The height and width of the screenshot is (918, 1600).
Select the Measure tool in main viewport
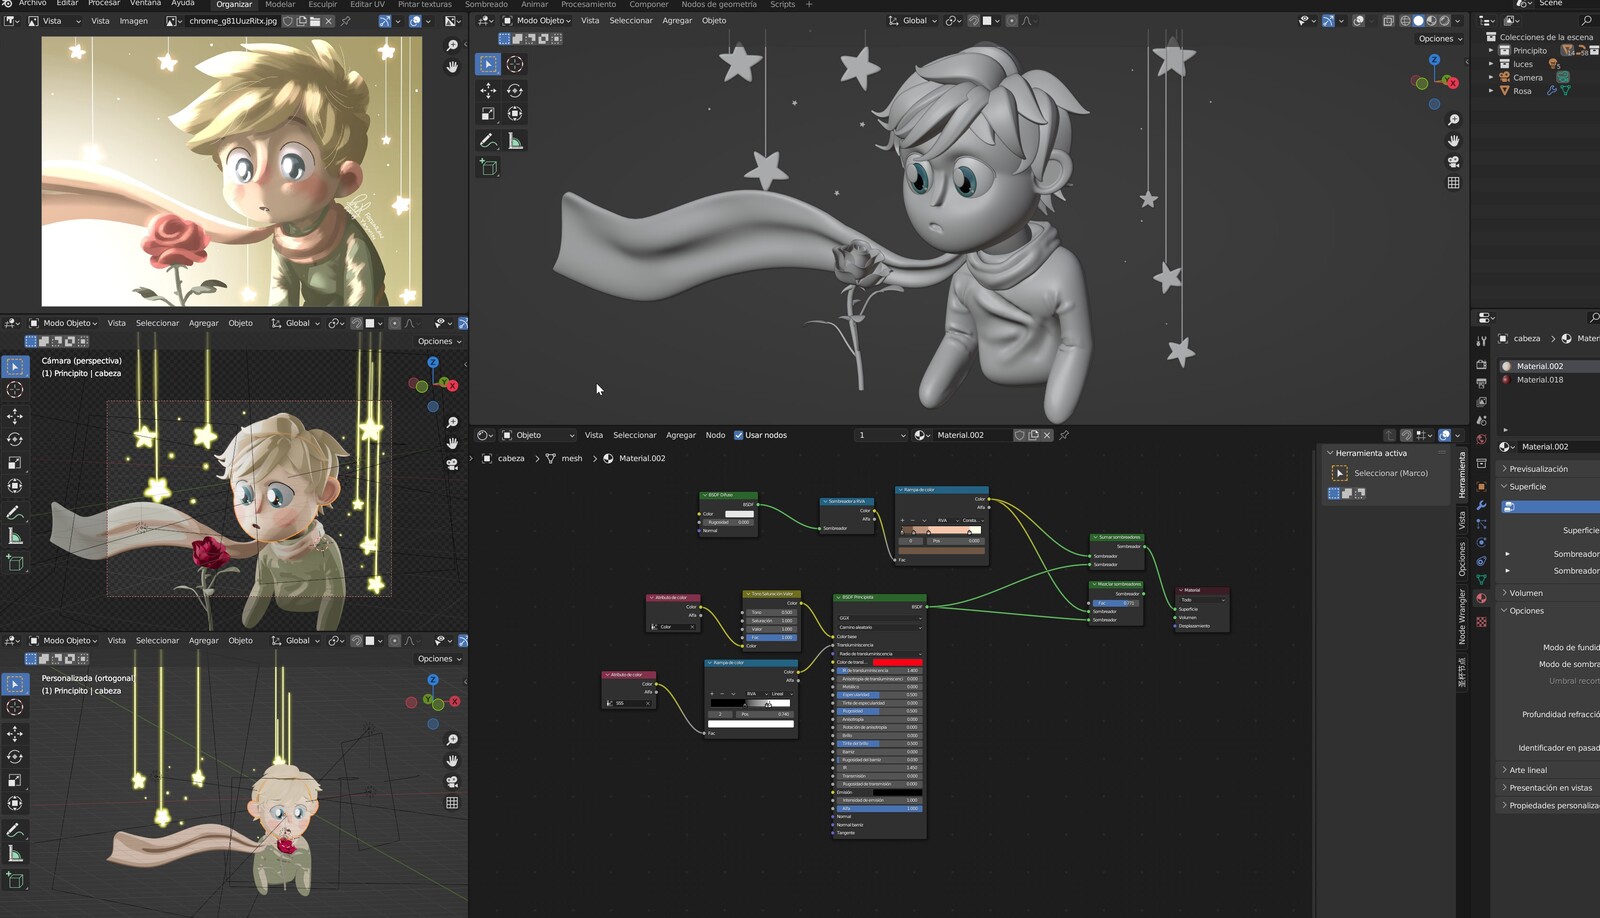point(515,141)
